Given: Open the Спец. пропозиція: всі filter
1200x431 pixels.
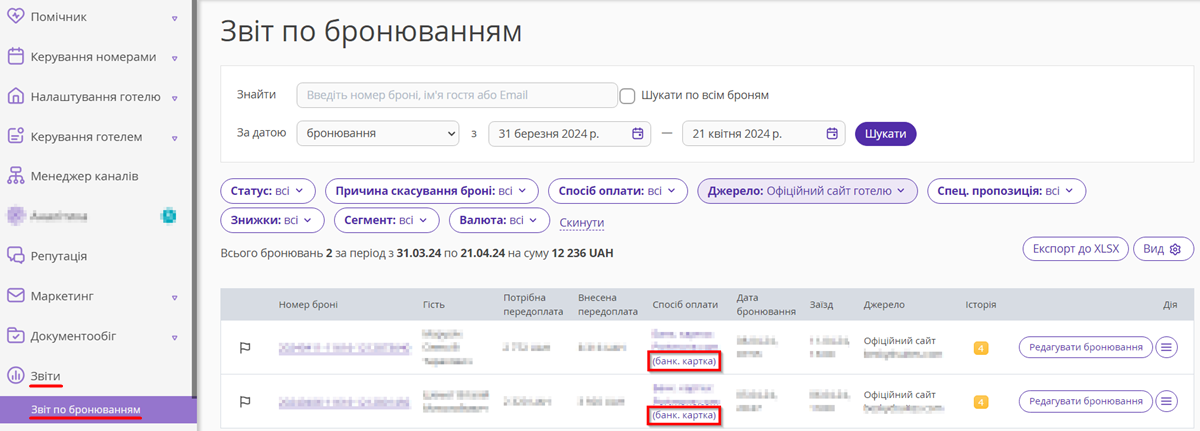Looking at the screenshot, I should (1006, 191).
